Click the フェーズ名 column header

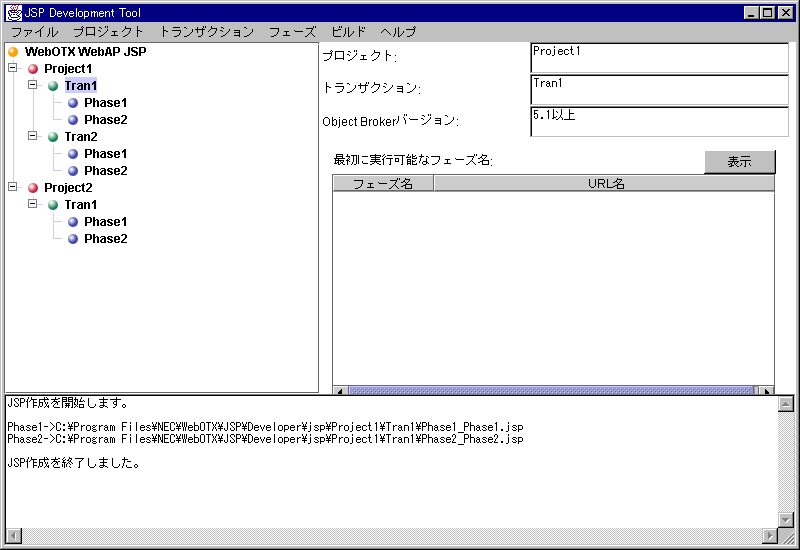(383, 184)
